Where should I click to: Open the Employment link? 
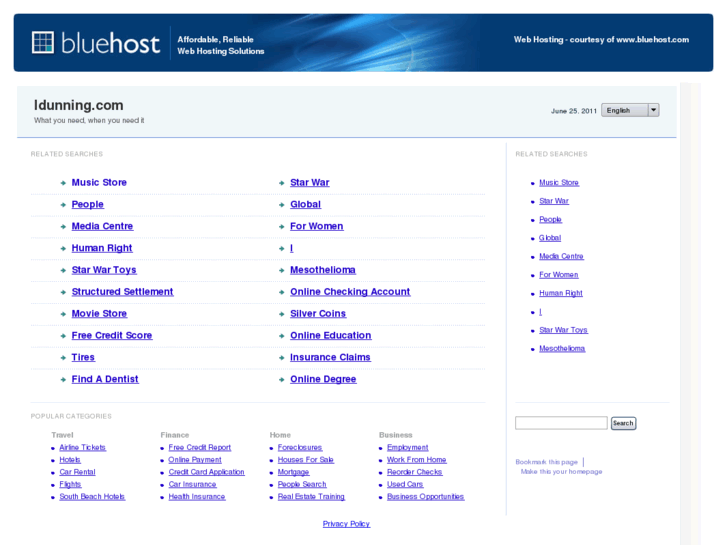pyautogui.click(x=408, y=448)
